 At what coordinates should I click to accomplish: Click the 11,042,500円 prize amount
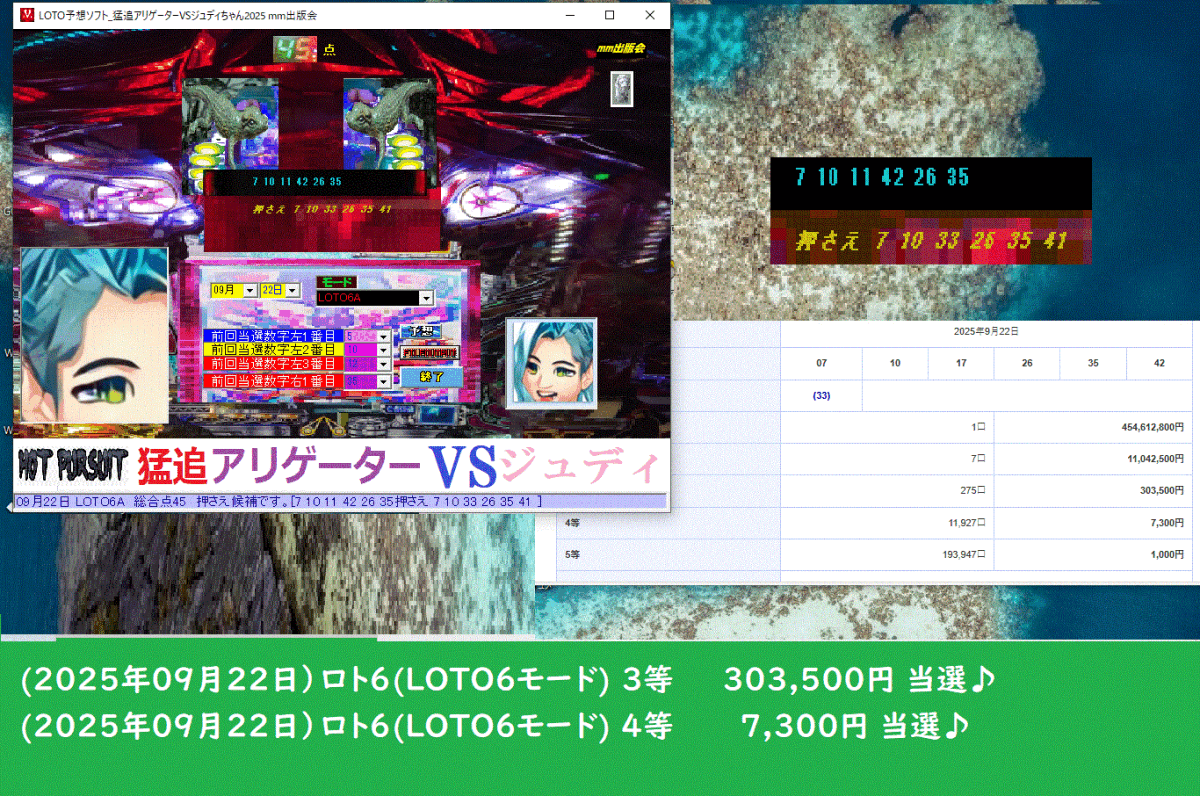click(x=1150, y=458)
